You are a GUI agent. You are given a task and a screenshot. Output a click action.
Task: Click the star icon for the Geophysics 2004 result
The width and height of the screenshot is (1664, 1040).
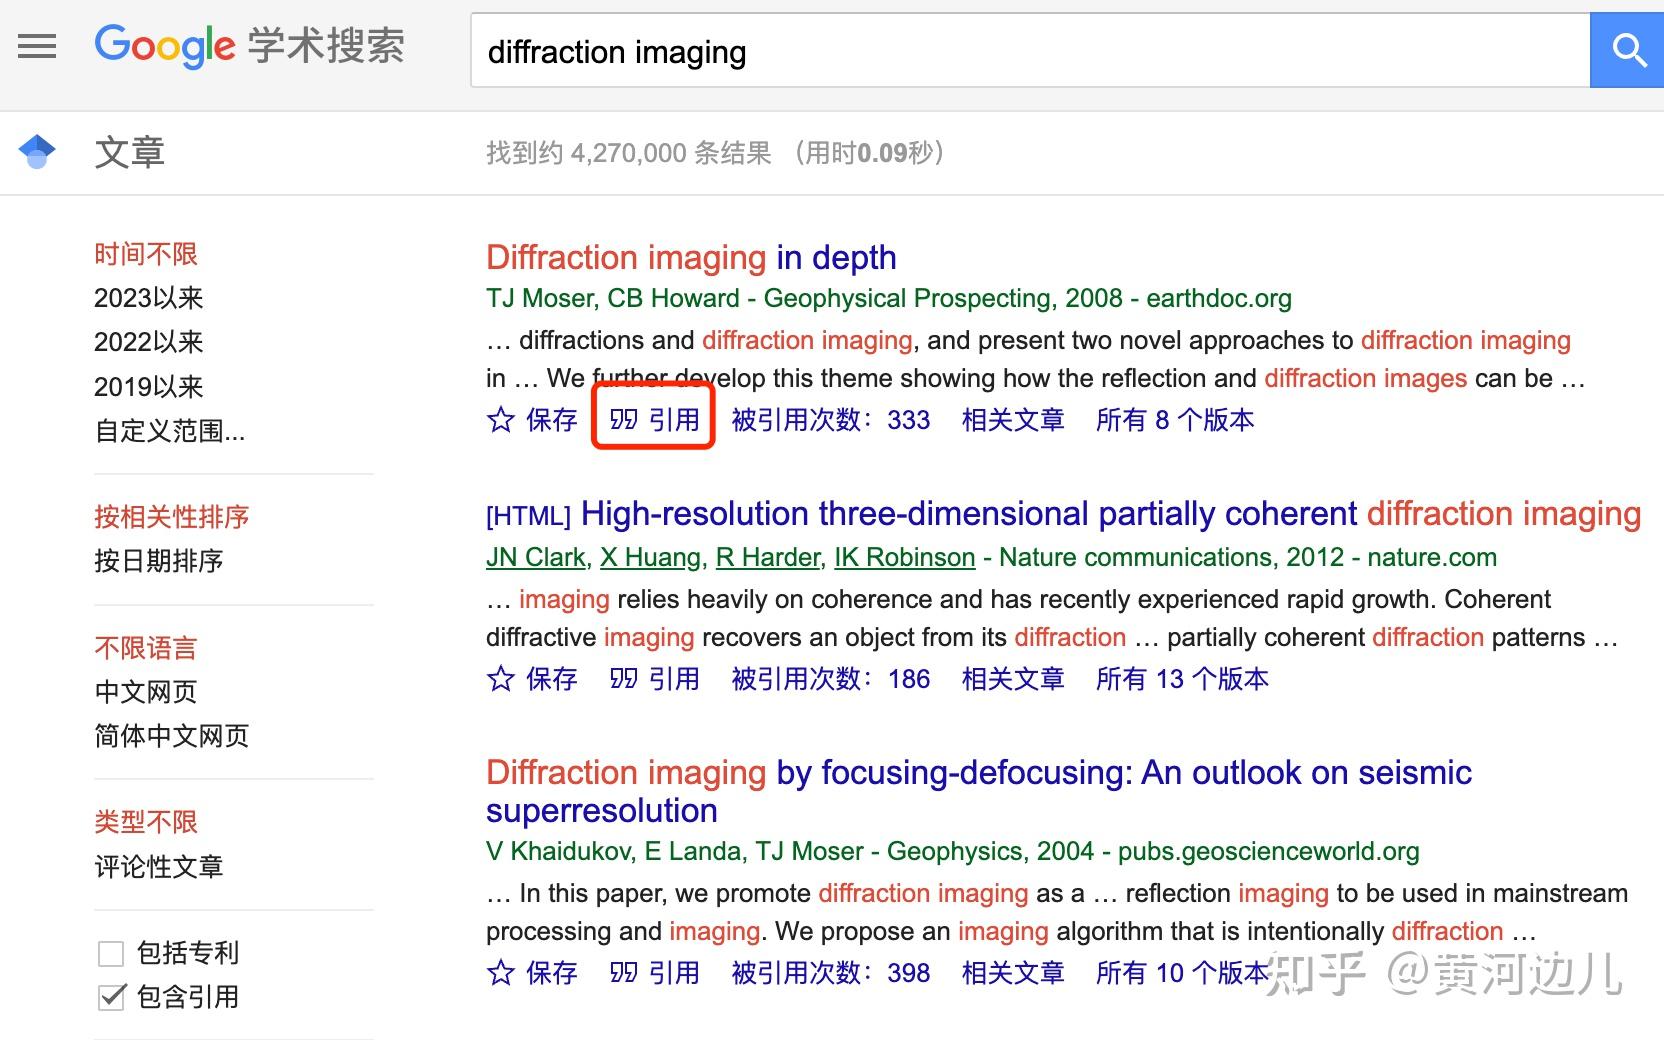coord(501,972)
